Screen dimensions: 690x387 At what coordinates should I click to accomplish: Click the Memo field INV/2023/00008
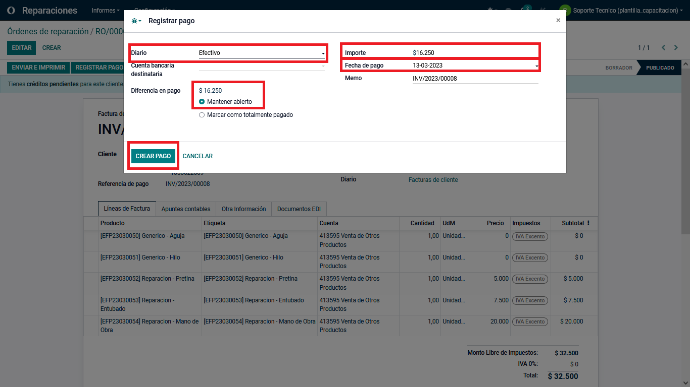pyautogui.click(x=475, y=78)
